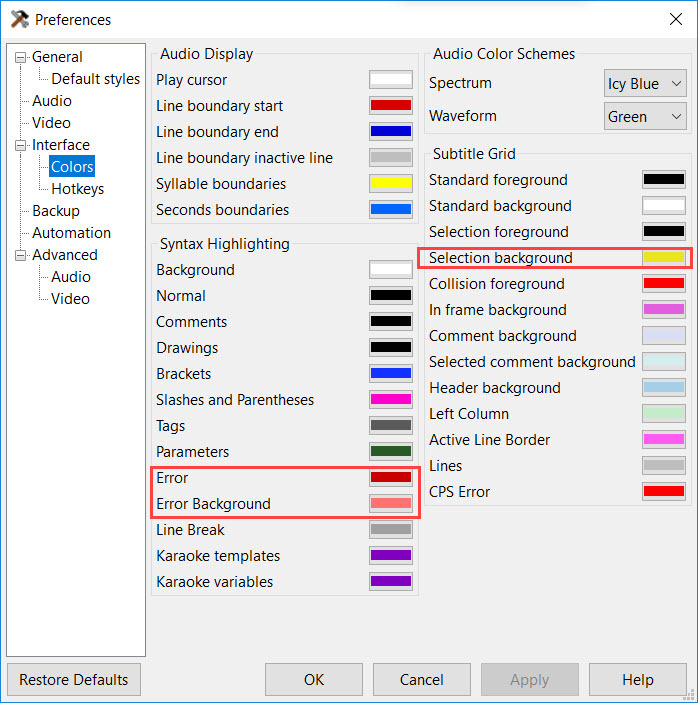
Task: Open the Karaoke templates purple swatch
Action: pyautogui.click(x=390, y=555)
